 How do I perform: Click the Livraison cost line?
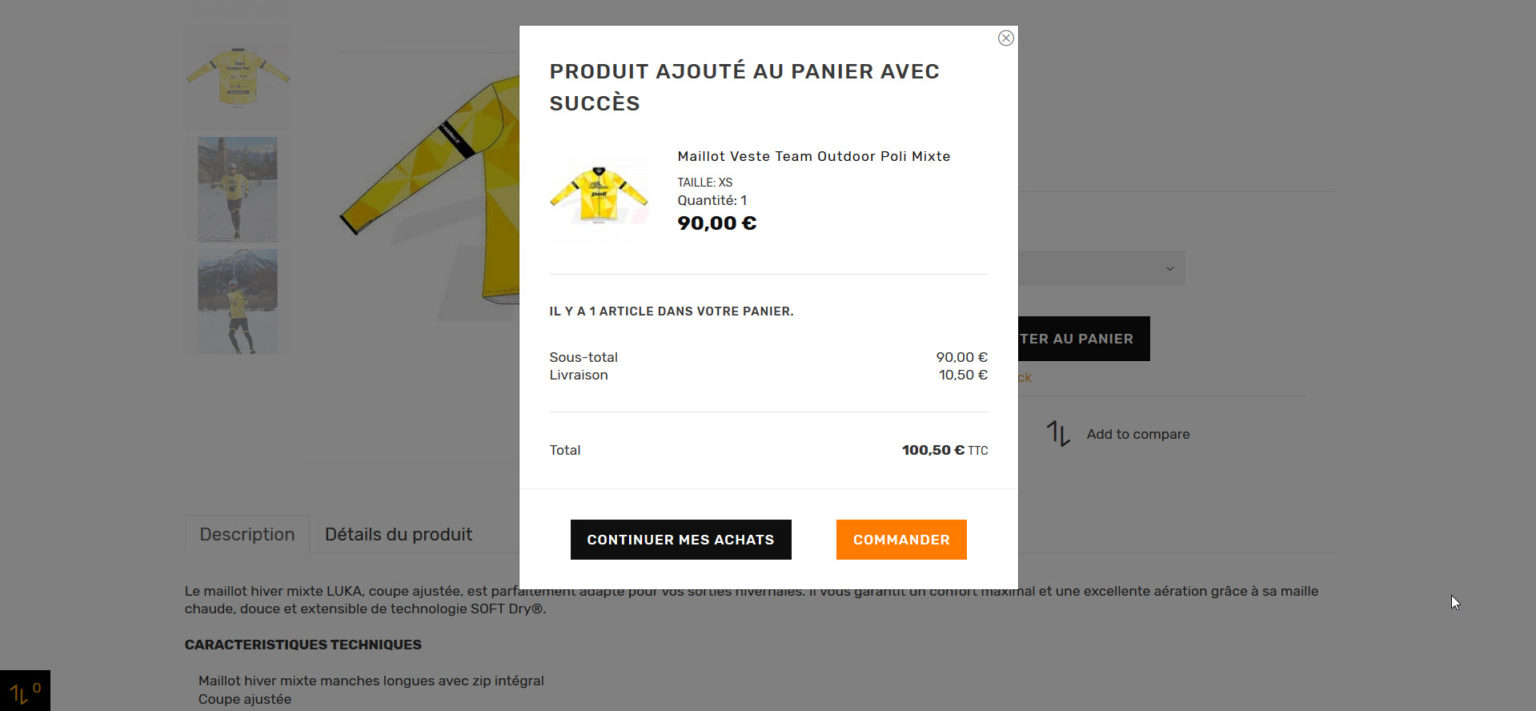pos(768,375)
